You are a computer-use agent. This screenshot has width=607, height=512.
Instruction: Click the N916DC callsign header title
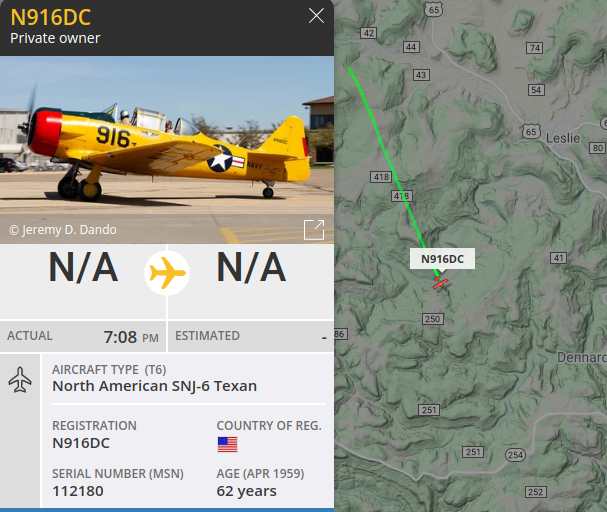[x=51, y=17]
